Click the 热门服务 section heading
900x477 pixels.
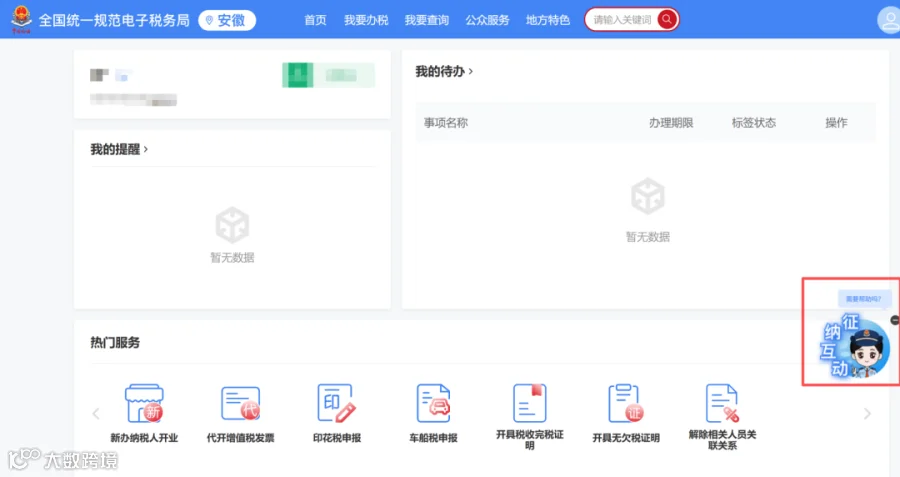[115, 343]
